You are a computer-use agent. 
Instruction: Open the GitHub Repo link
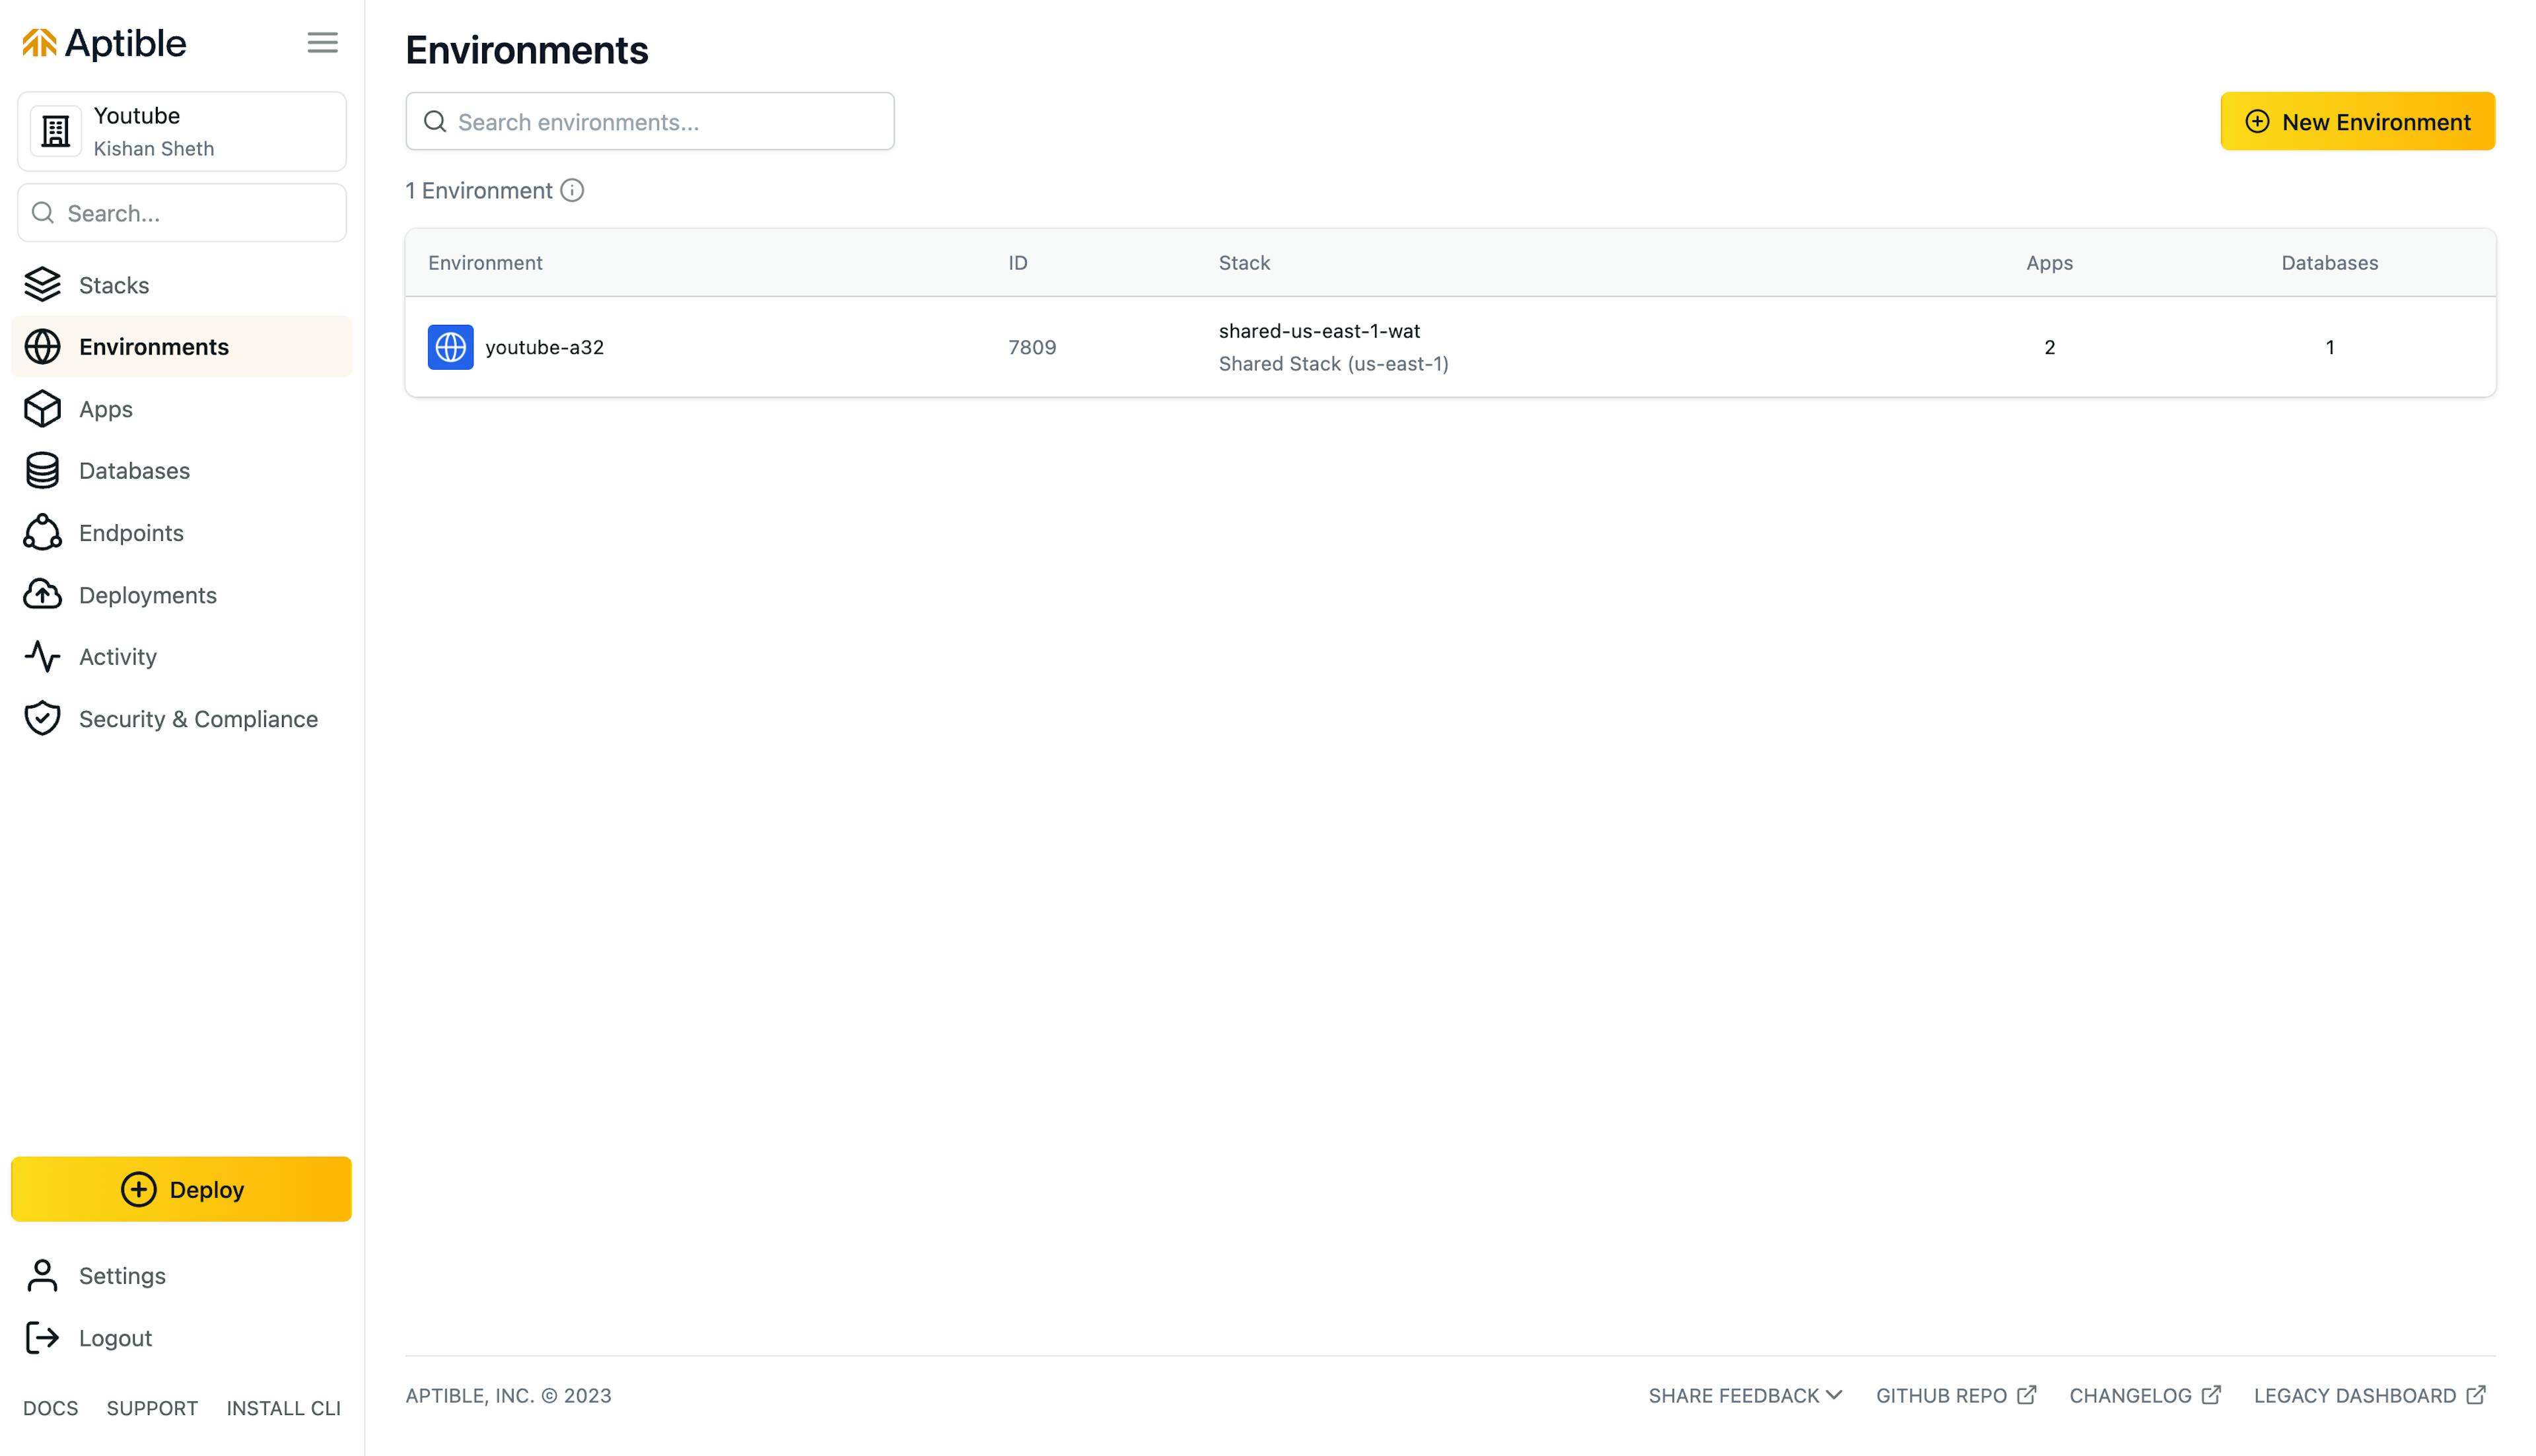point(1954,1396)
